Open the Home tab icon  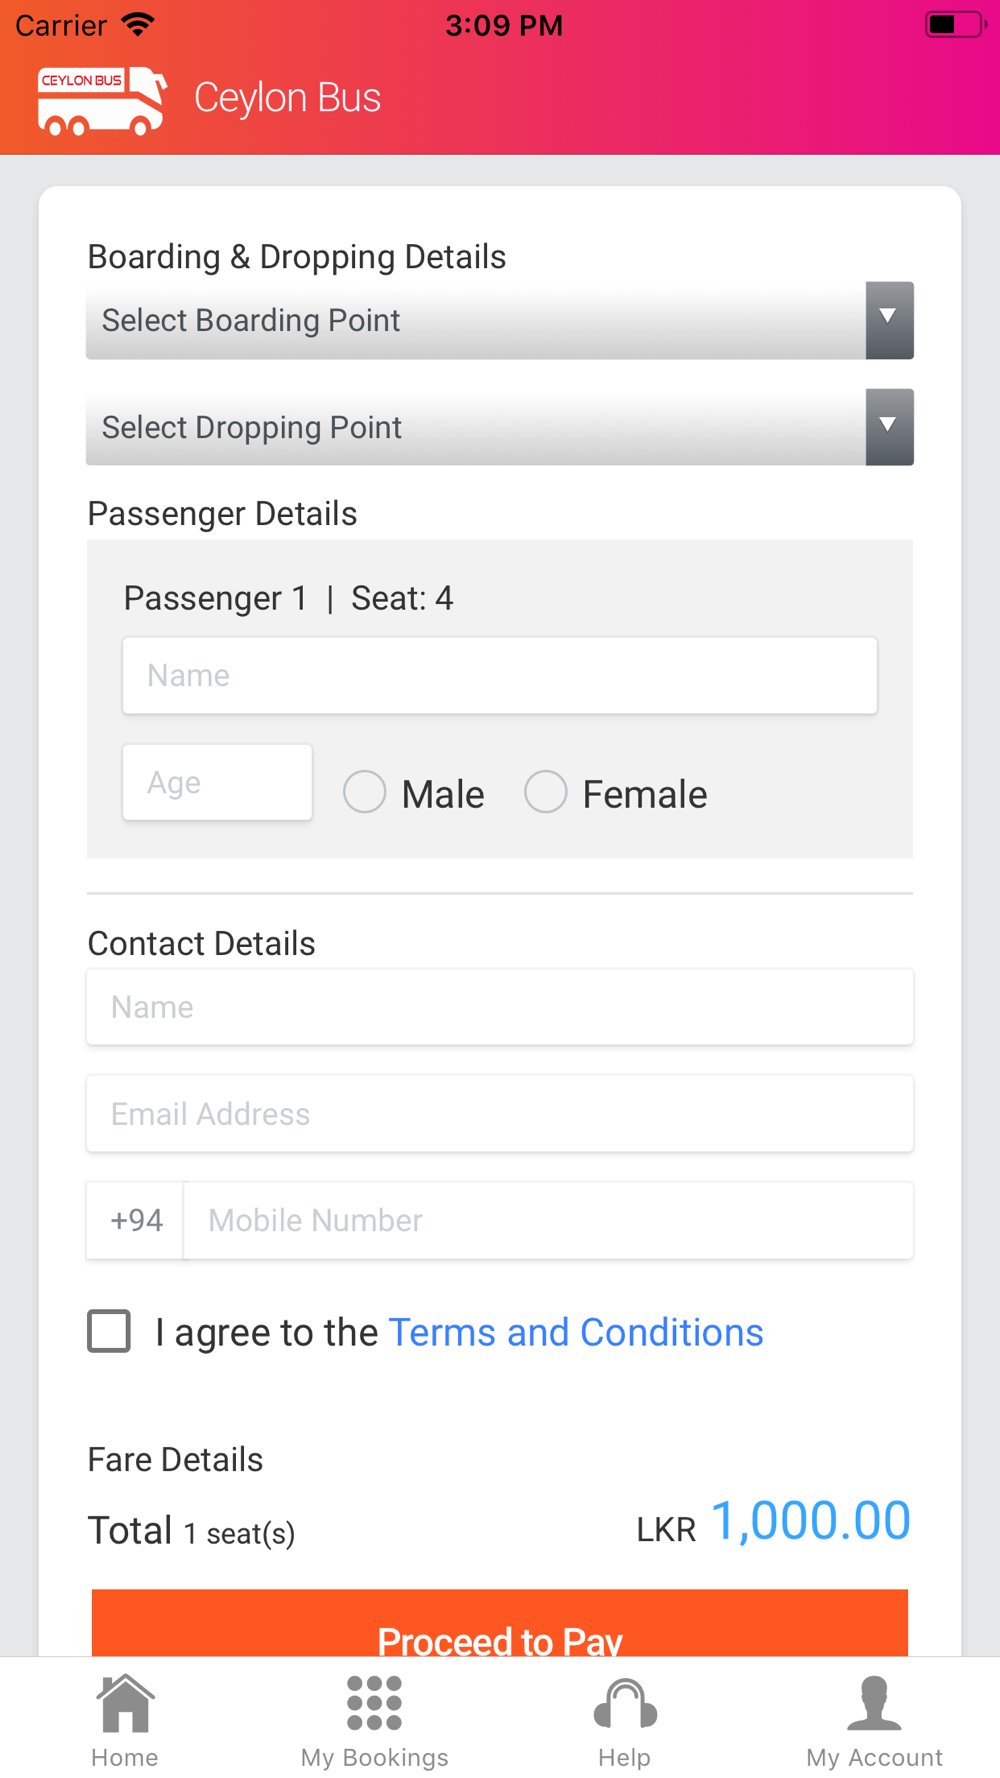click(x=125, y=1703)
